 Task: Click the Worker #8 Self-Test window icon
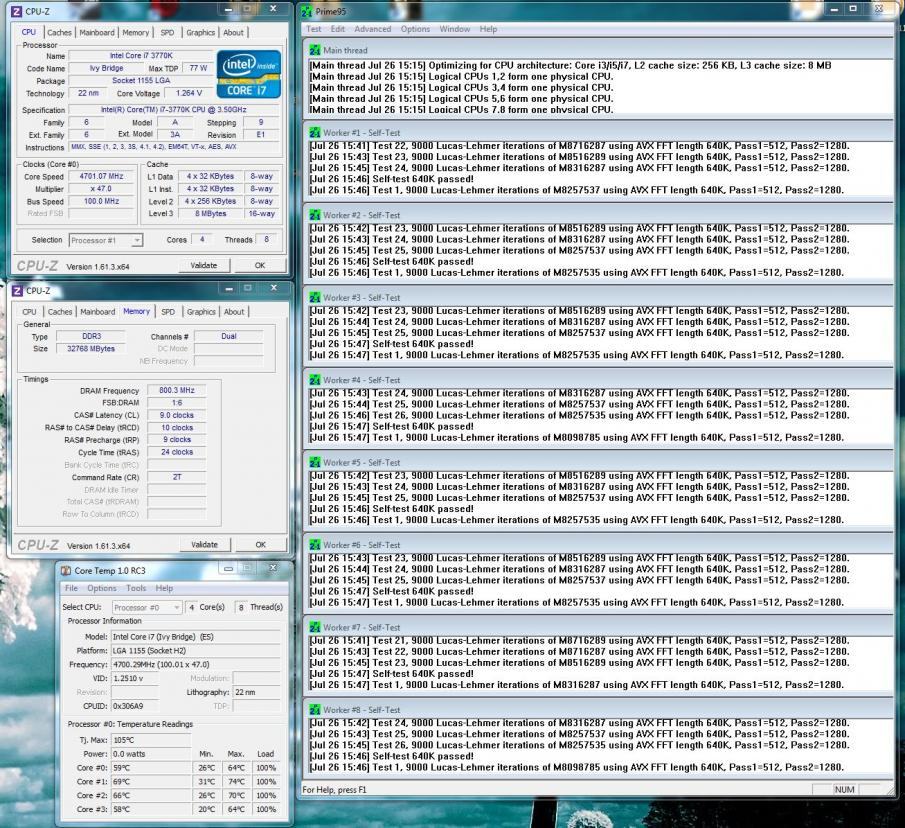[315, 710]
